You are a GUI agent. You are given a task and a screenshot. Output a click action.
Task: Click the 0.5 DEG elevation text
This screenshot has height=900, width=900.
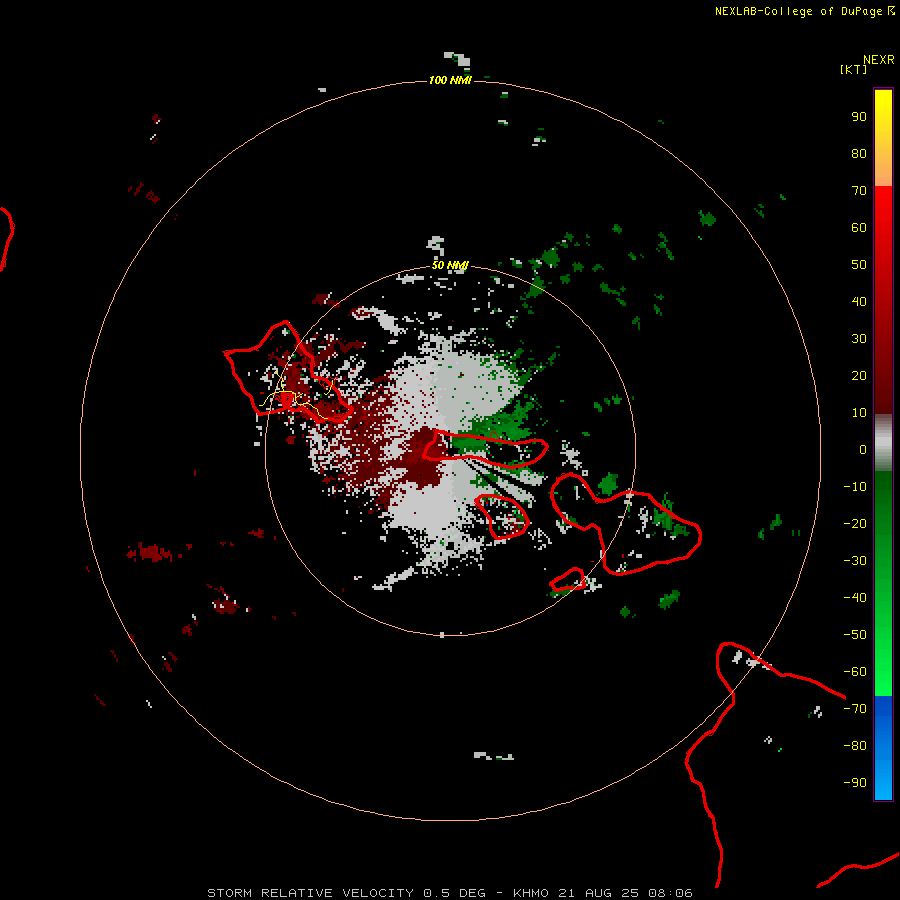(455, 893)
